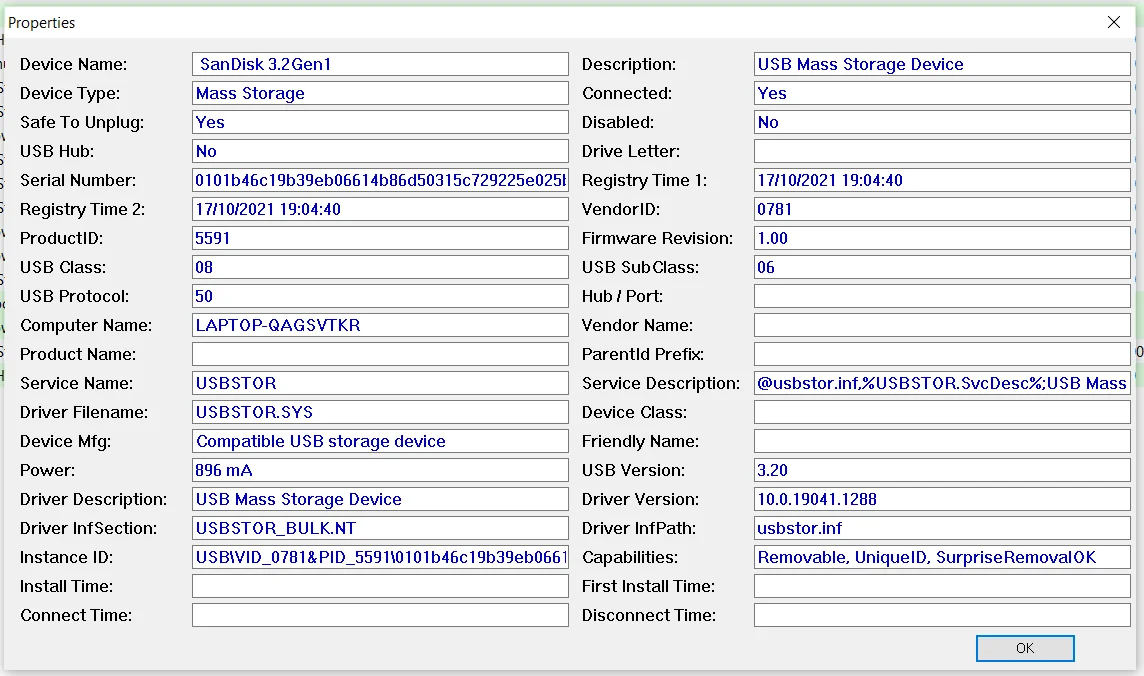The height and width of the screenshot is (676, 1144).
Task: Click the 'Driver Version:' label
Action: pos(640,500)
